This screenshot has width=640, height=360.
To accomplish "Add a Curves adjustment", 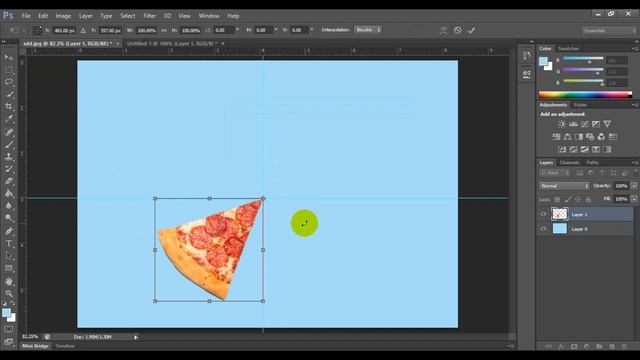I will (x=585, y=124).
